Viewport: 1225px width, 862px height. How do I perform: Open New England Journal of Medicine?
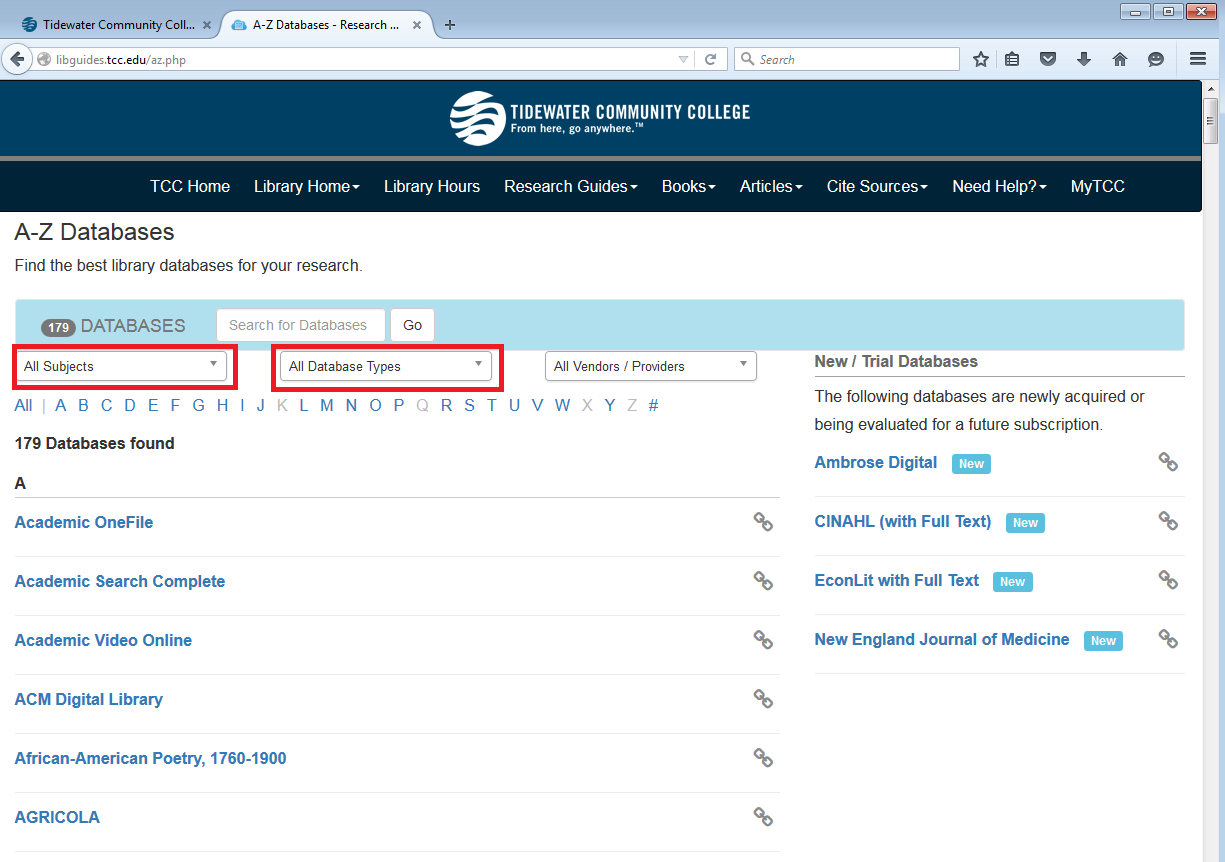point(942,639)
